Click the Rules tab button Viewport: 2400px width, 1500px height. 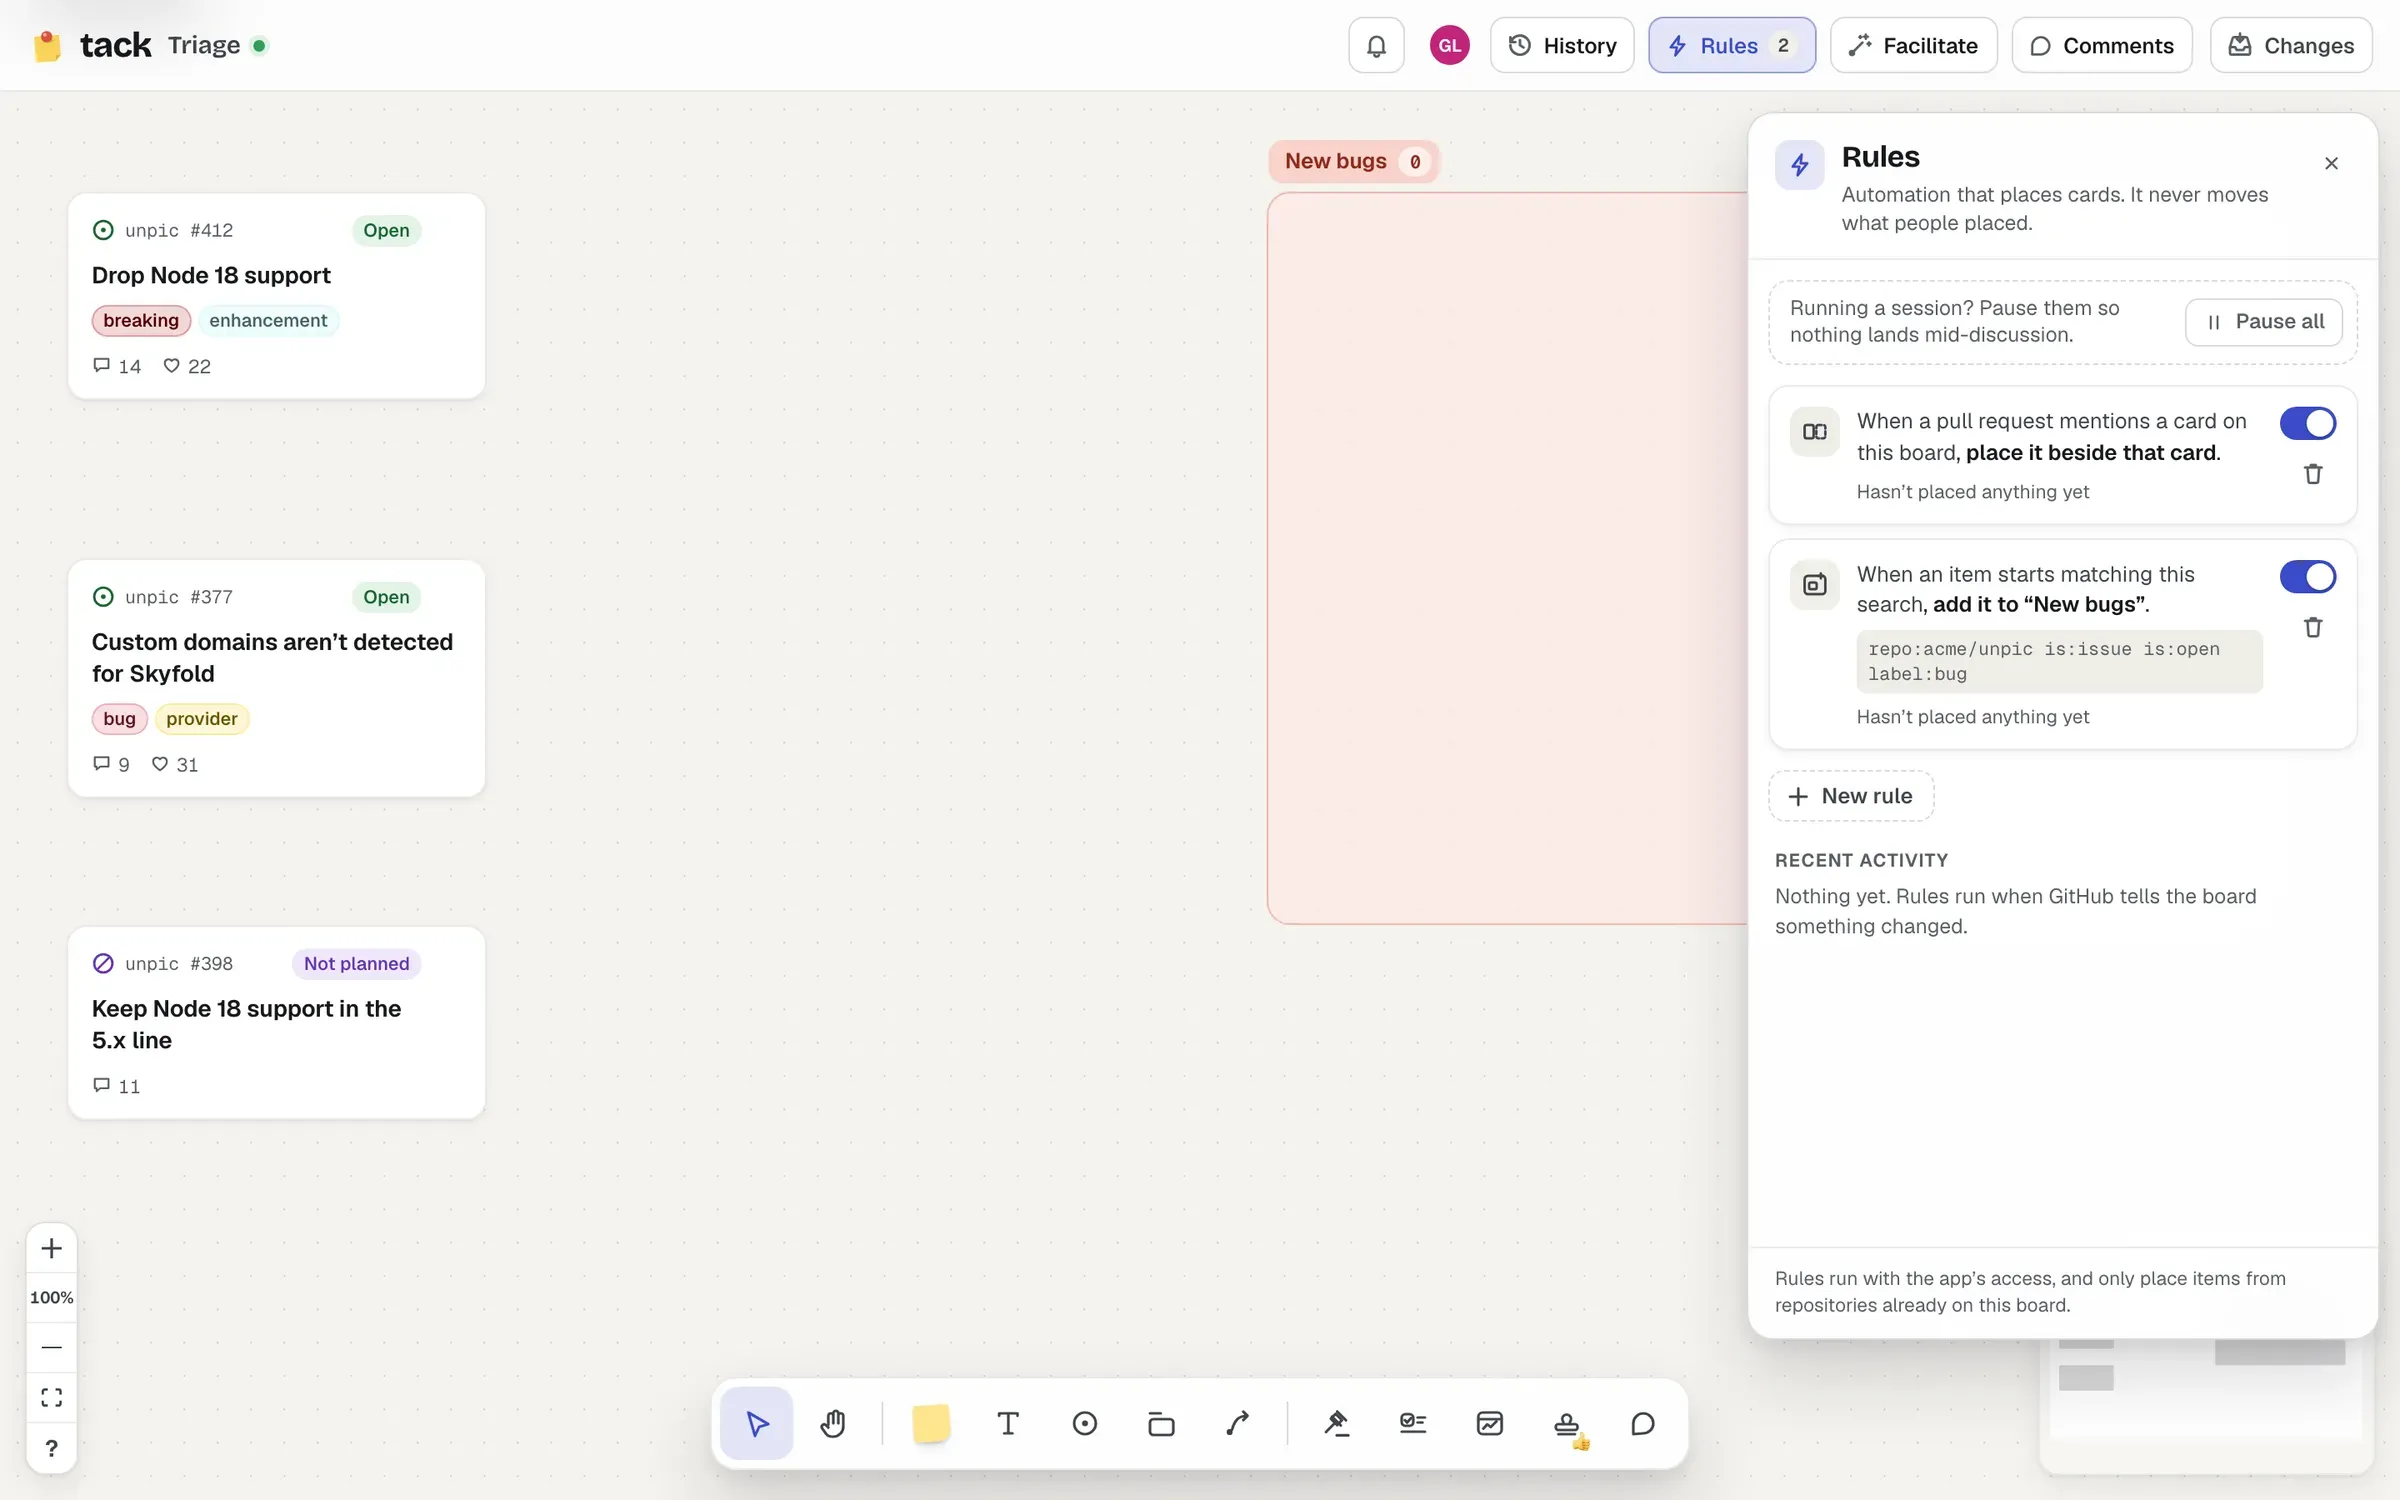click(1732, 45)
